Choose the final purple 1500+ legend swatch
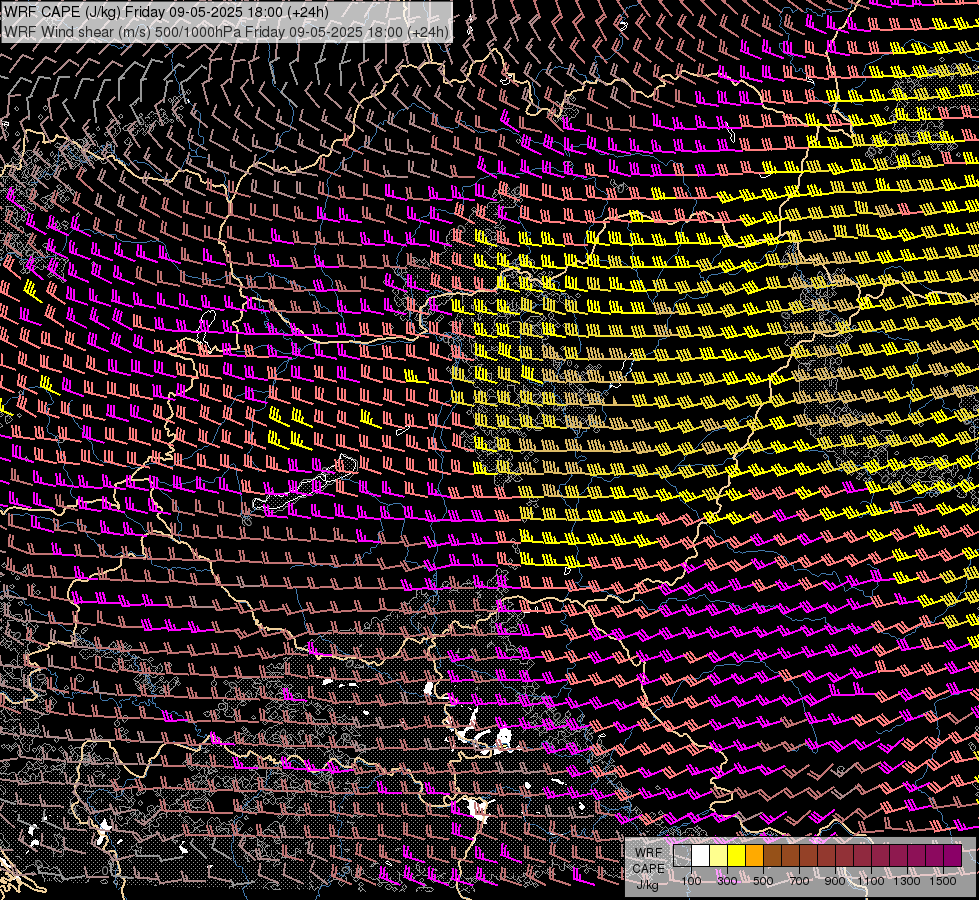The width and height of the screenshot is (979, 900). coord(952,855)
